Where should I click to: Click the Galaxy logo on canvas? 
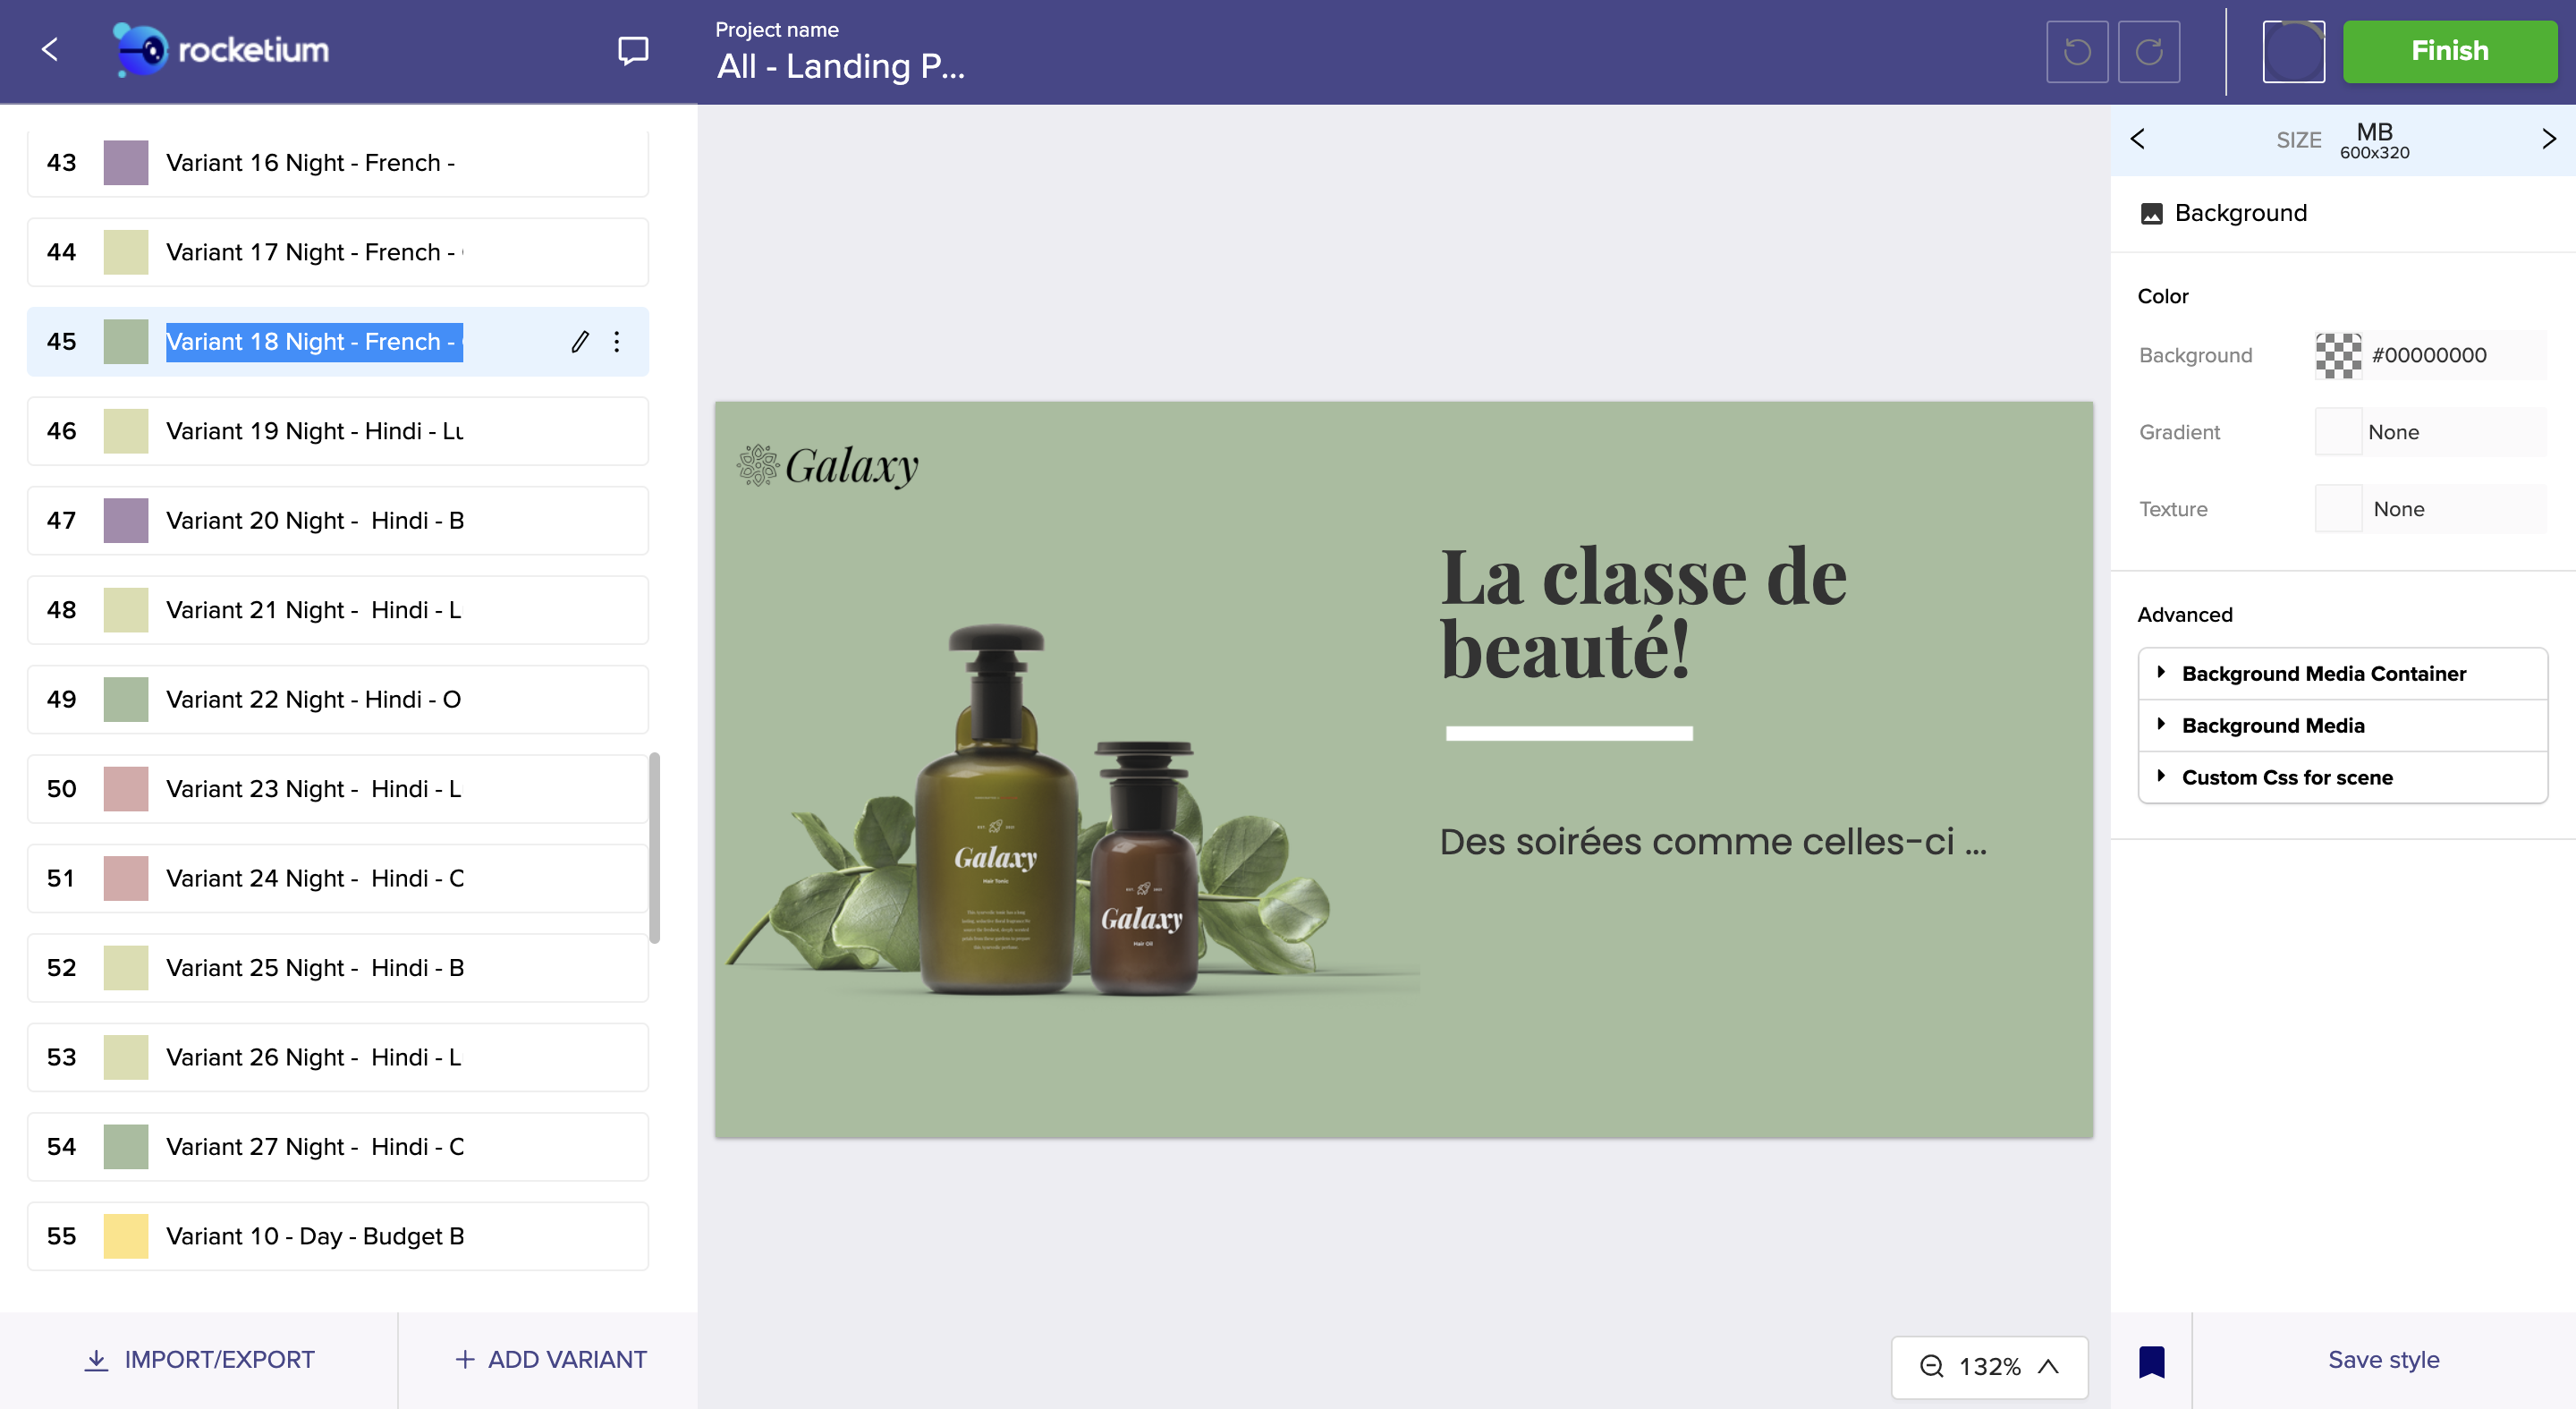pyautogui.click(x=827, y=466)
